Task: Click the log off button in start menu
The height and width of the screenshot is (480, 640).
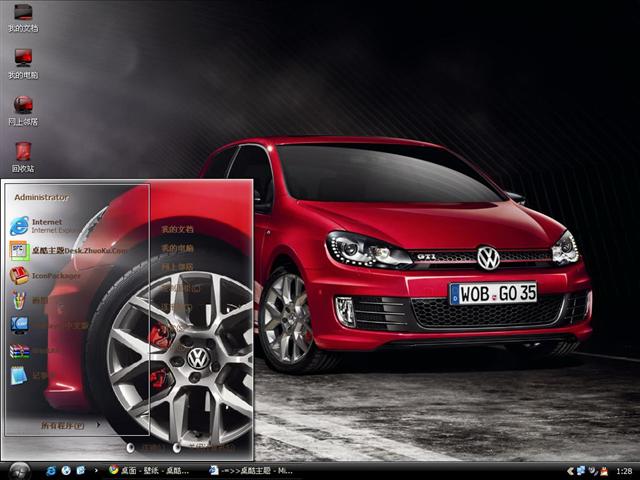Action: tap(130, 448)
